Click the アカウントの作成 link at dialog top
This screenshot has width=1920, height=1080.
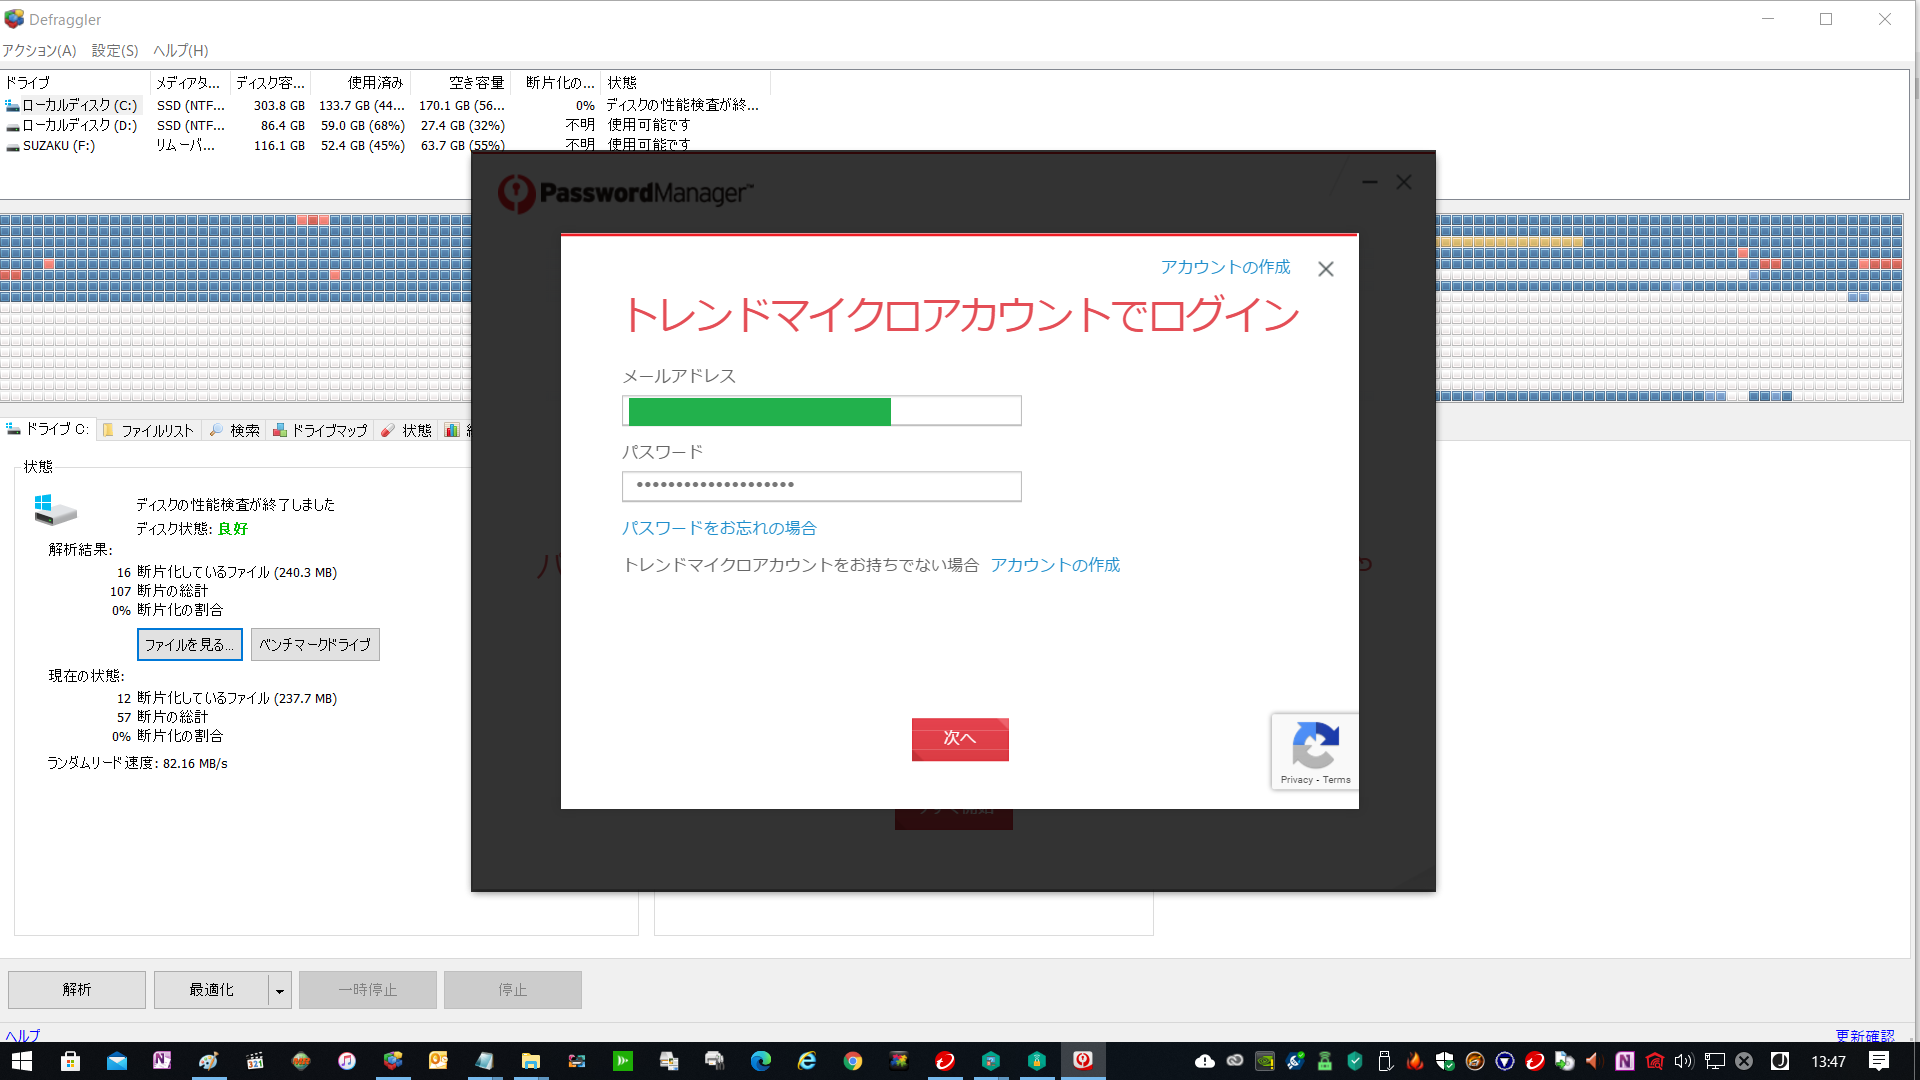point(1225,267)
